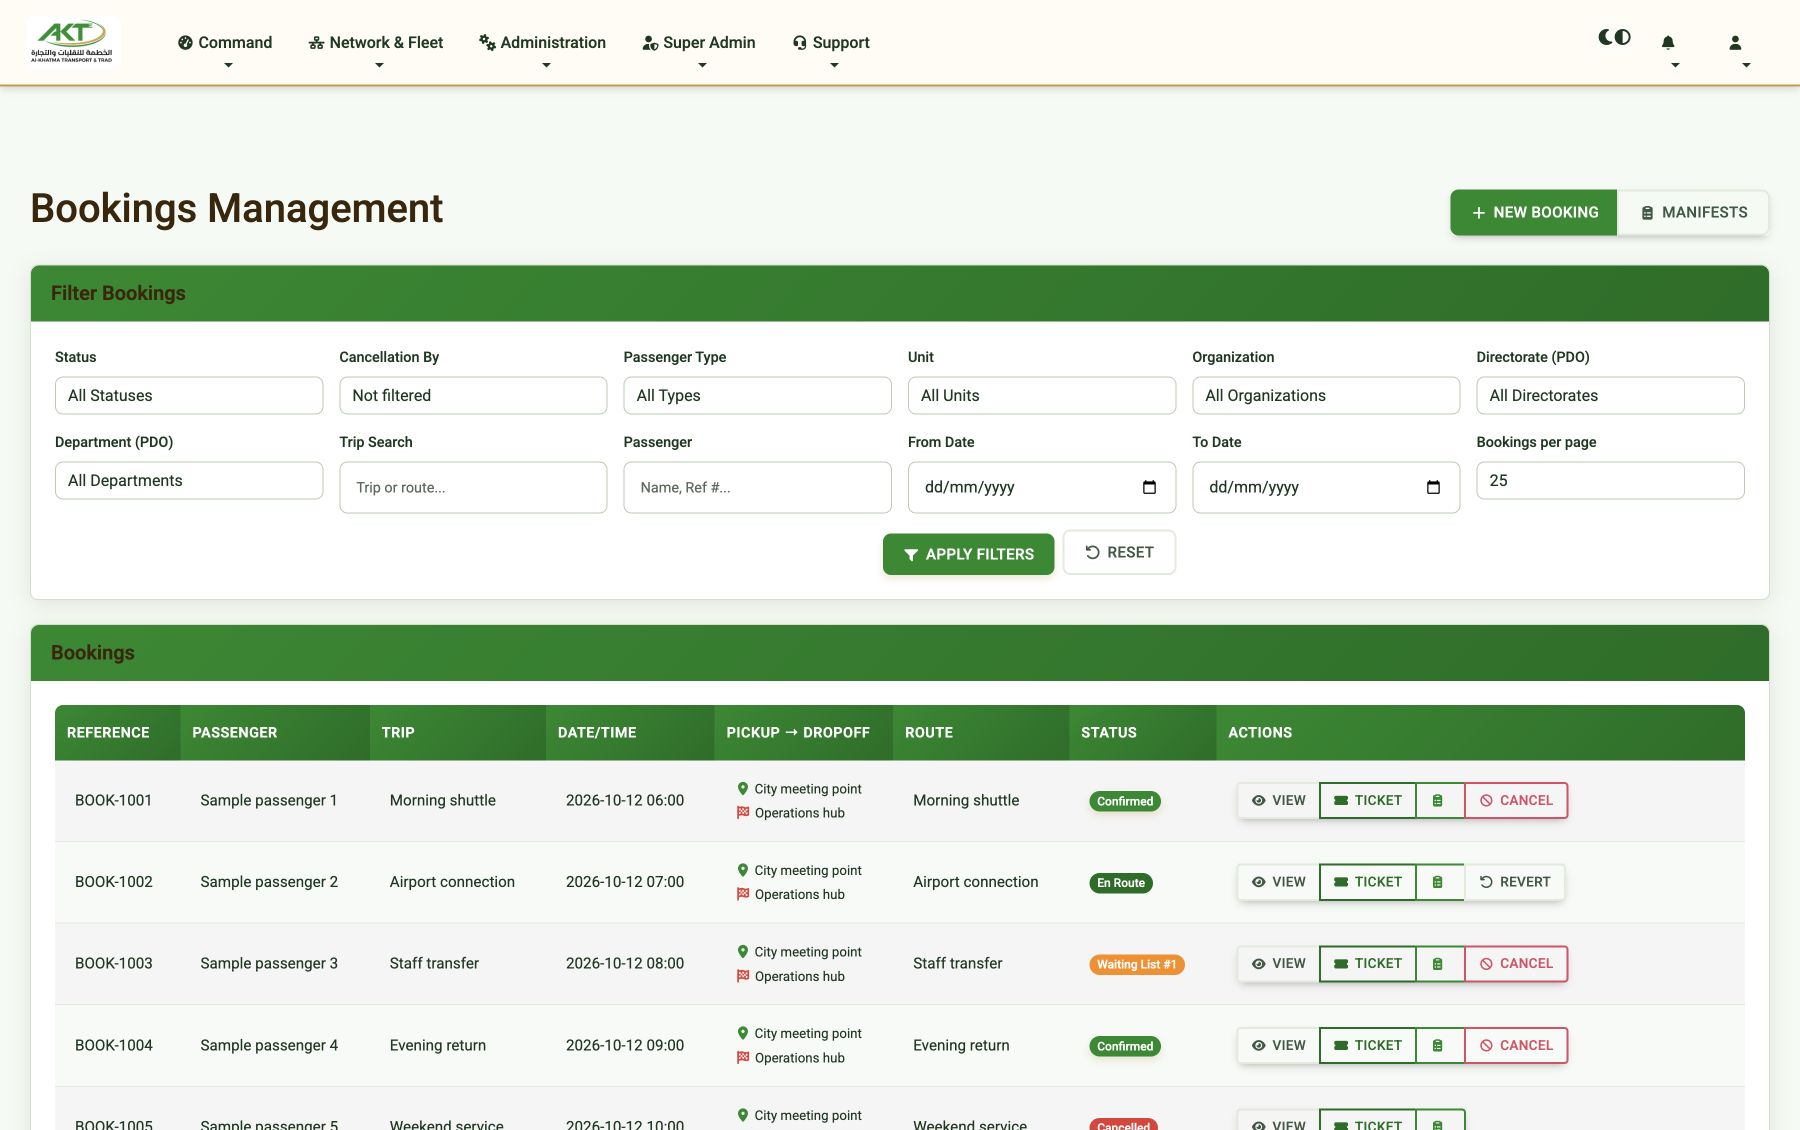
Task: Expand the Organization filter dropdown
Action: coord(1326,396)
